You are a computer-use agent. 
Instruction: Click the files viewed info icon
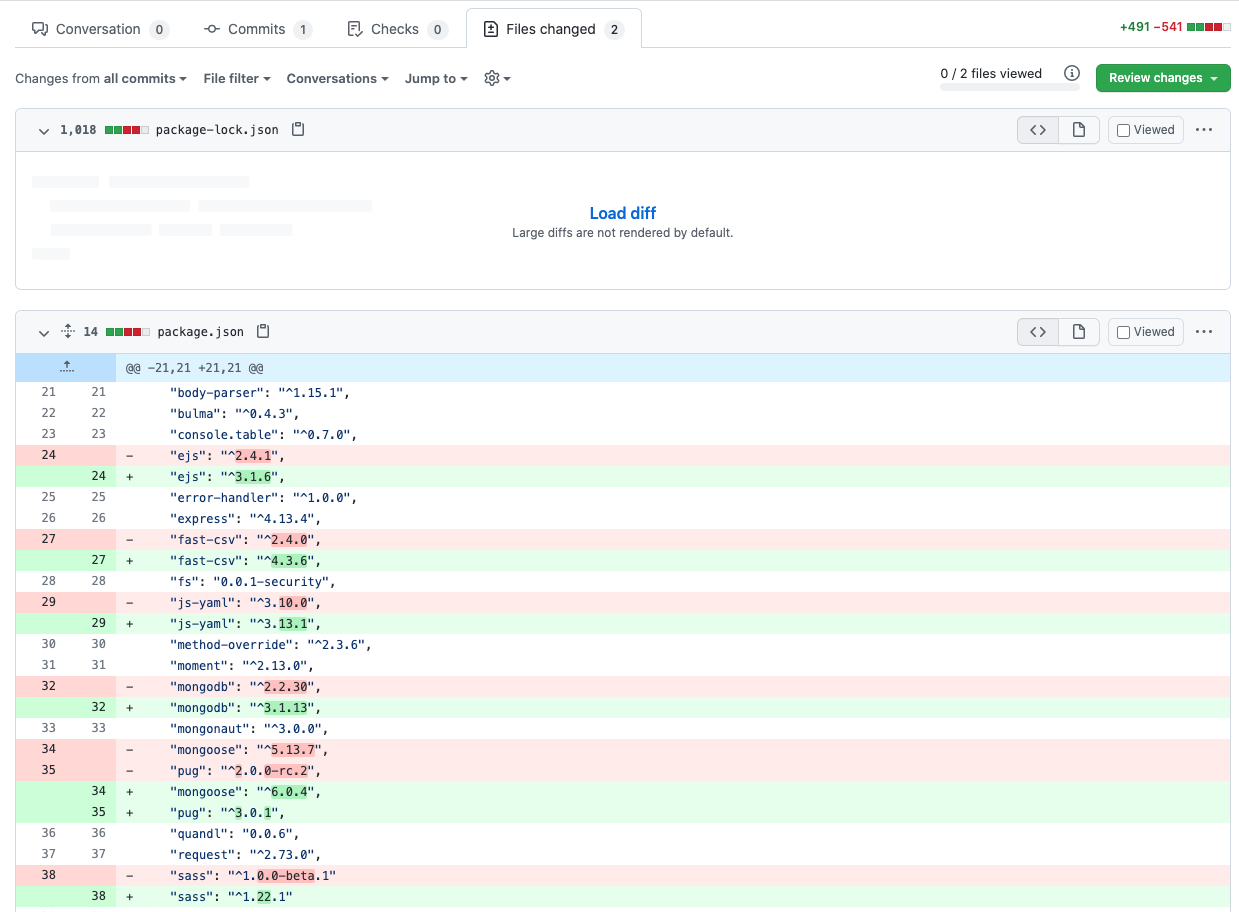[1072, 74]
